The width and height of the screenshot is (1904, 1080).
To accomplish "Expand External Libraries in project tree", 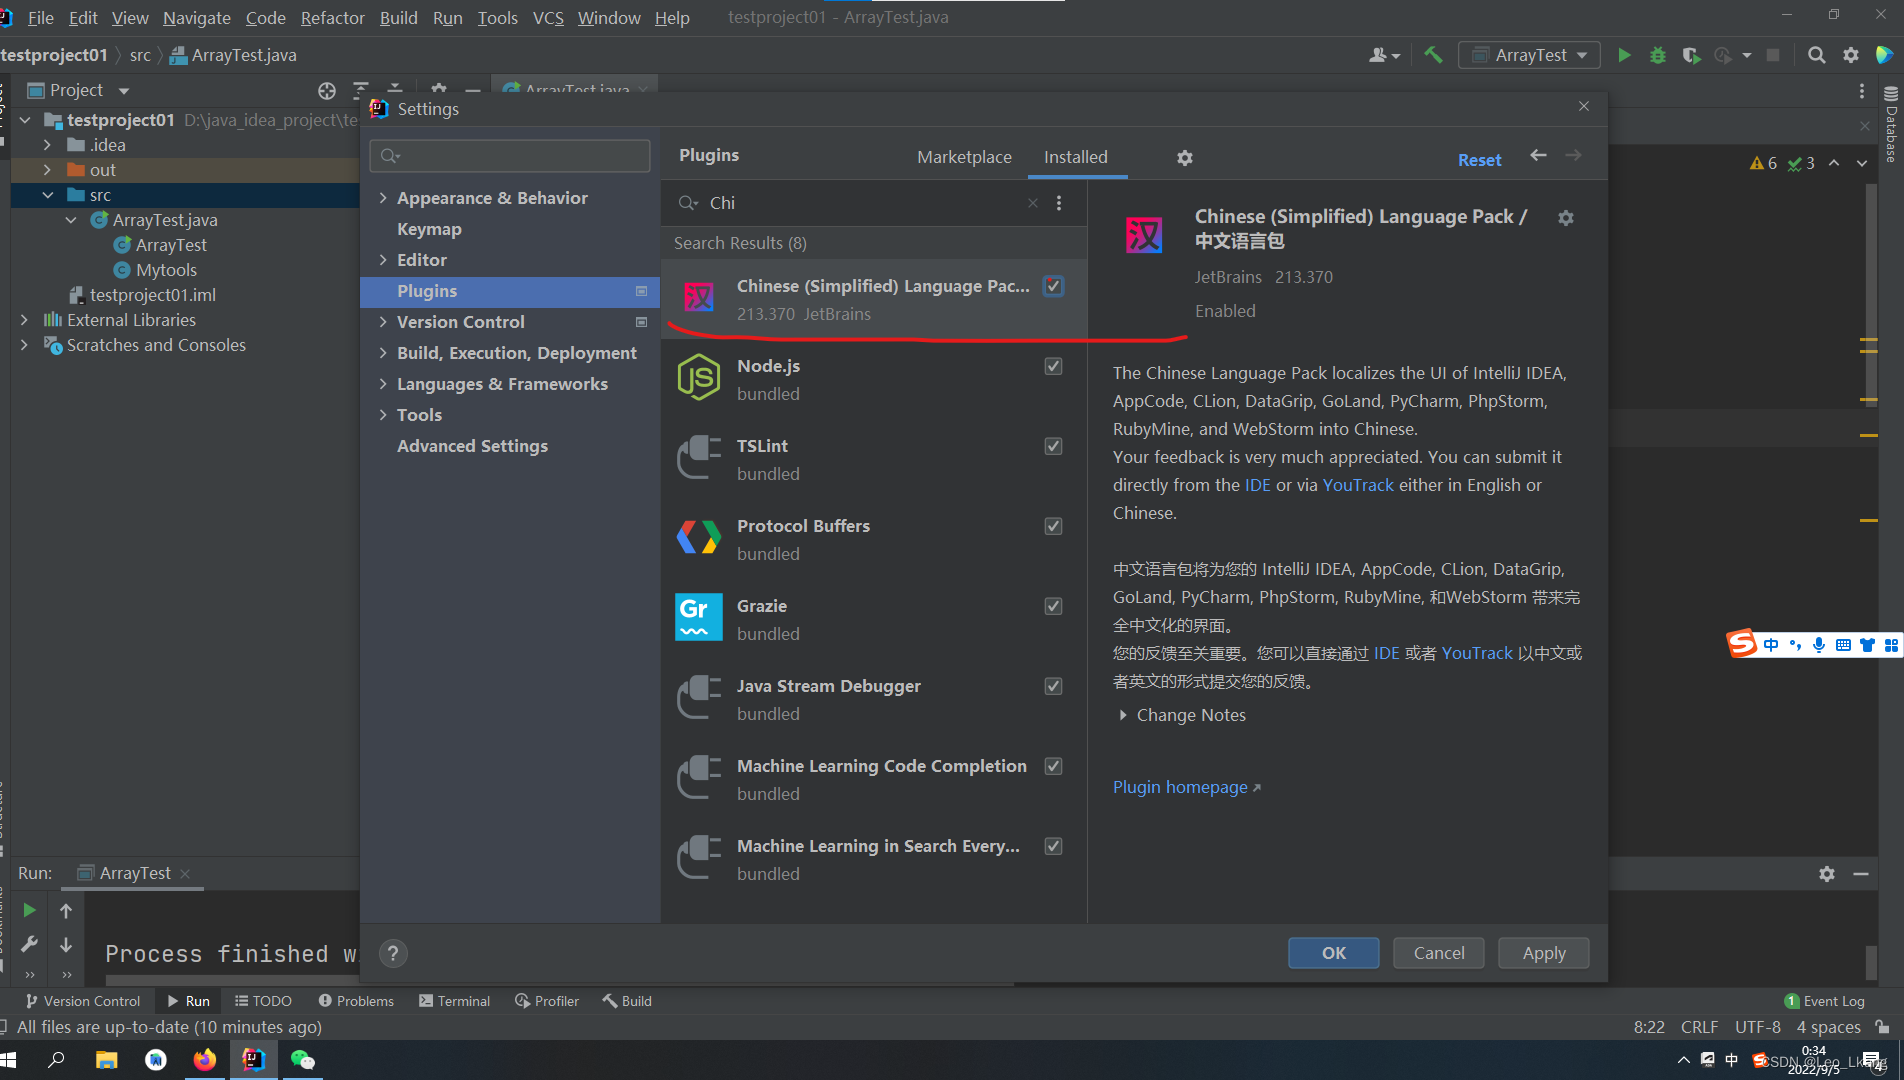I will [24, 320].
